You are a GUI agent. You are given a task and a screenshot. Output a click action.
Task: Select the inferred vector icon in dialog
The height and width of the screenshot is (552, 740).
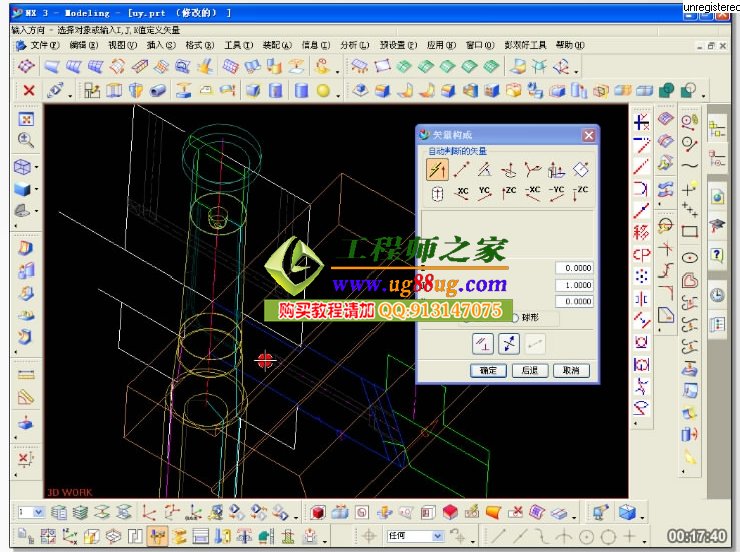pos(436,169)
